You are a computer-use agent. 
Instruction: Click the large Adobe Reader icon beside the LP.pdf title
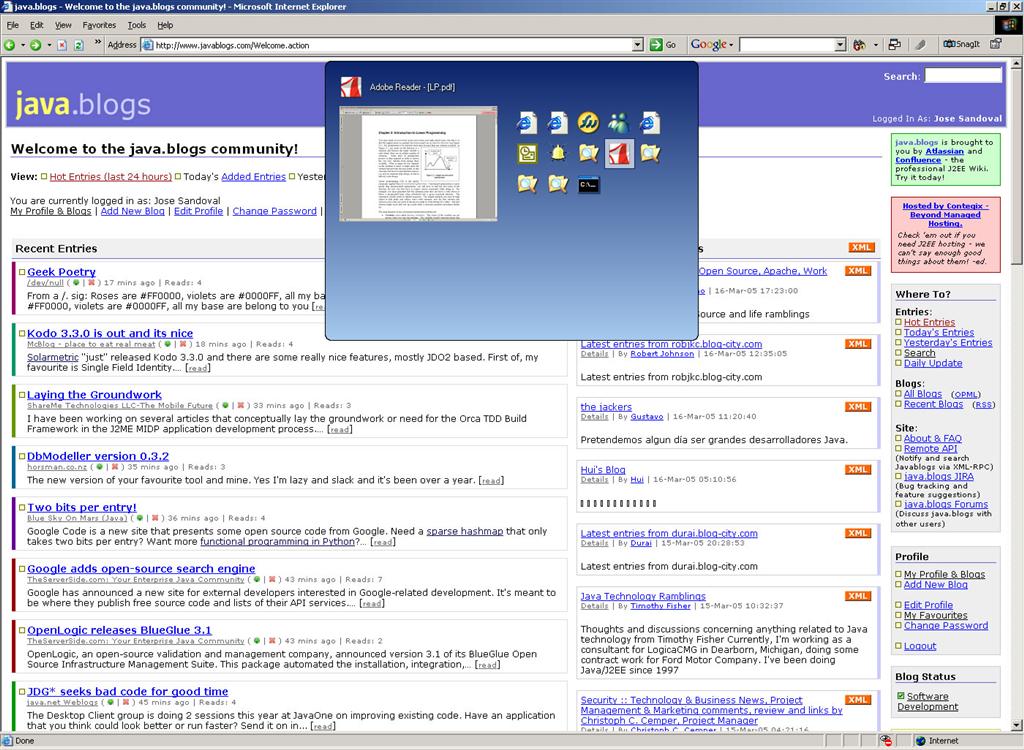pos(351,87)
